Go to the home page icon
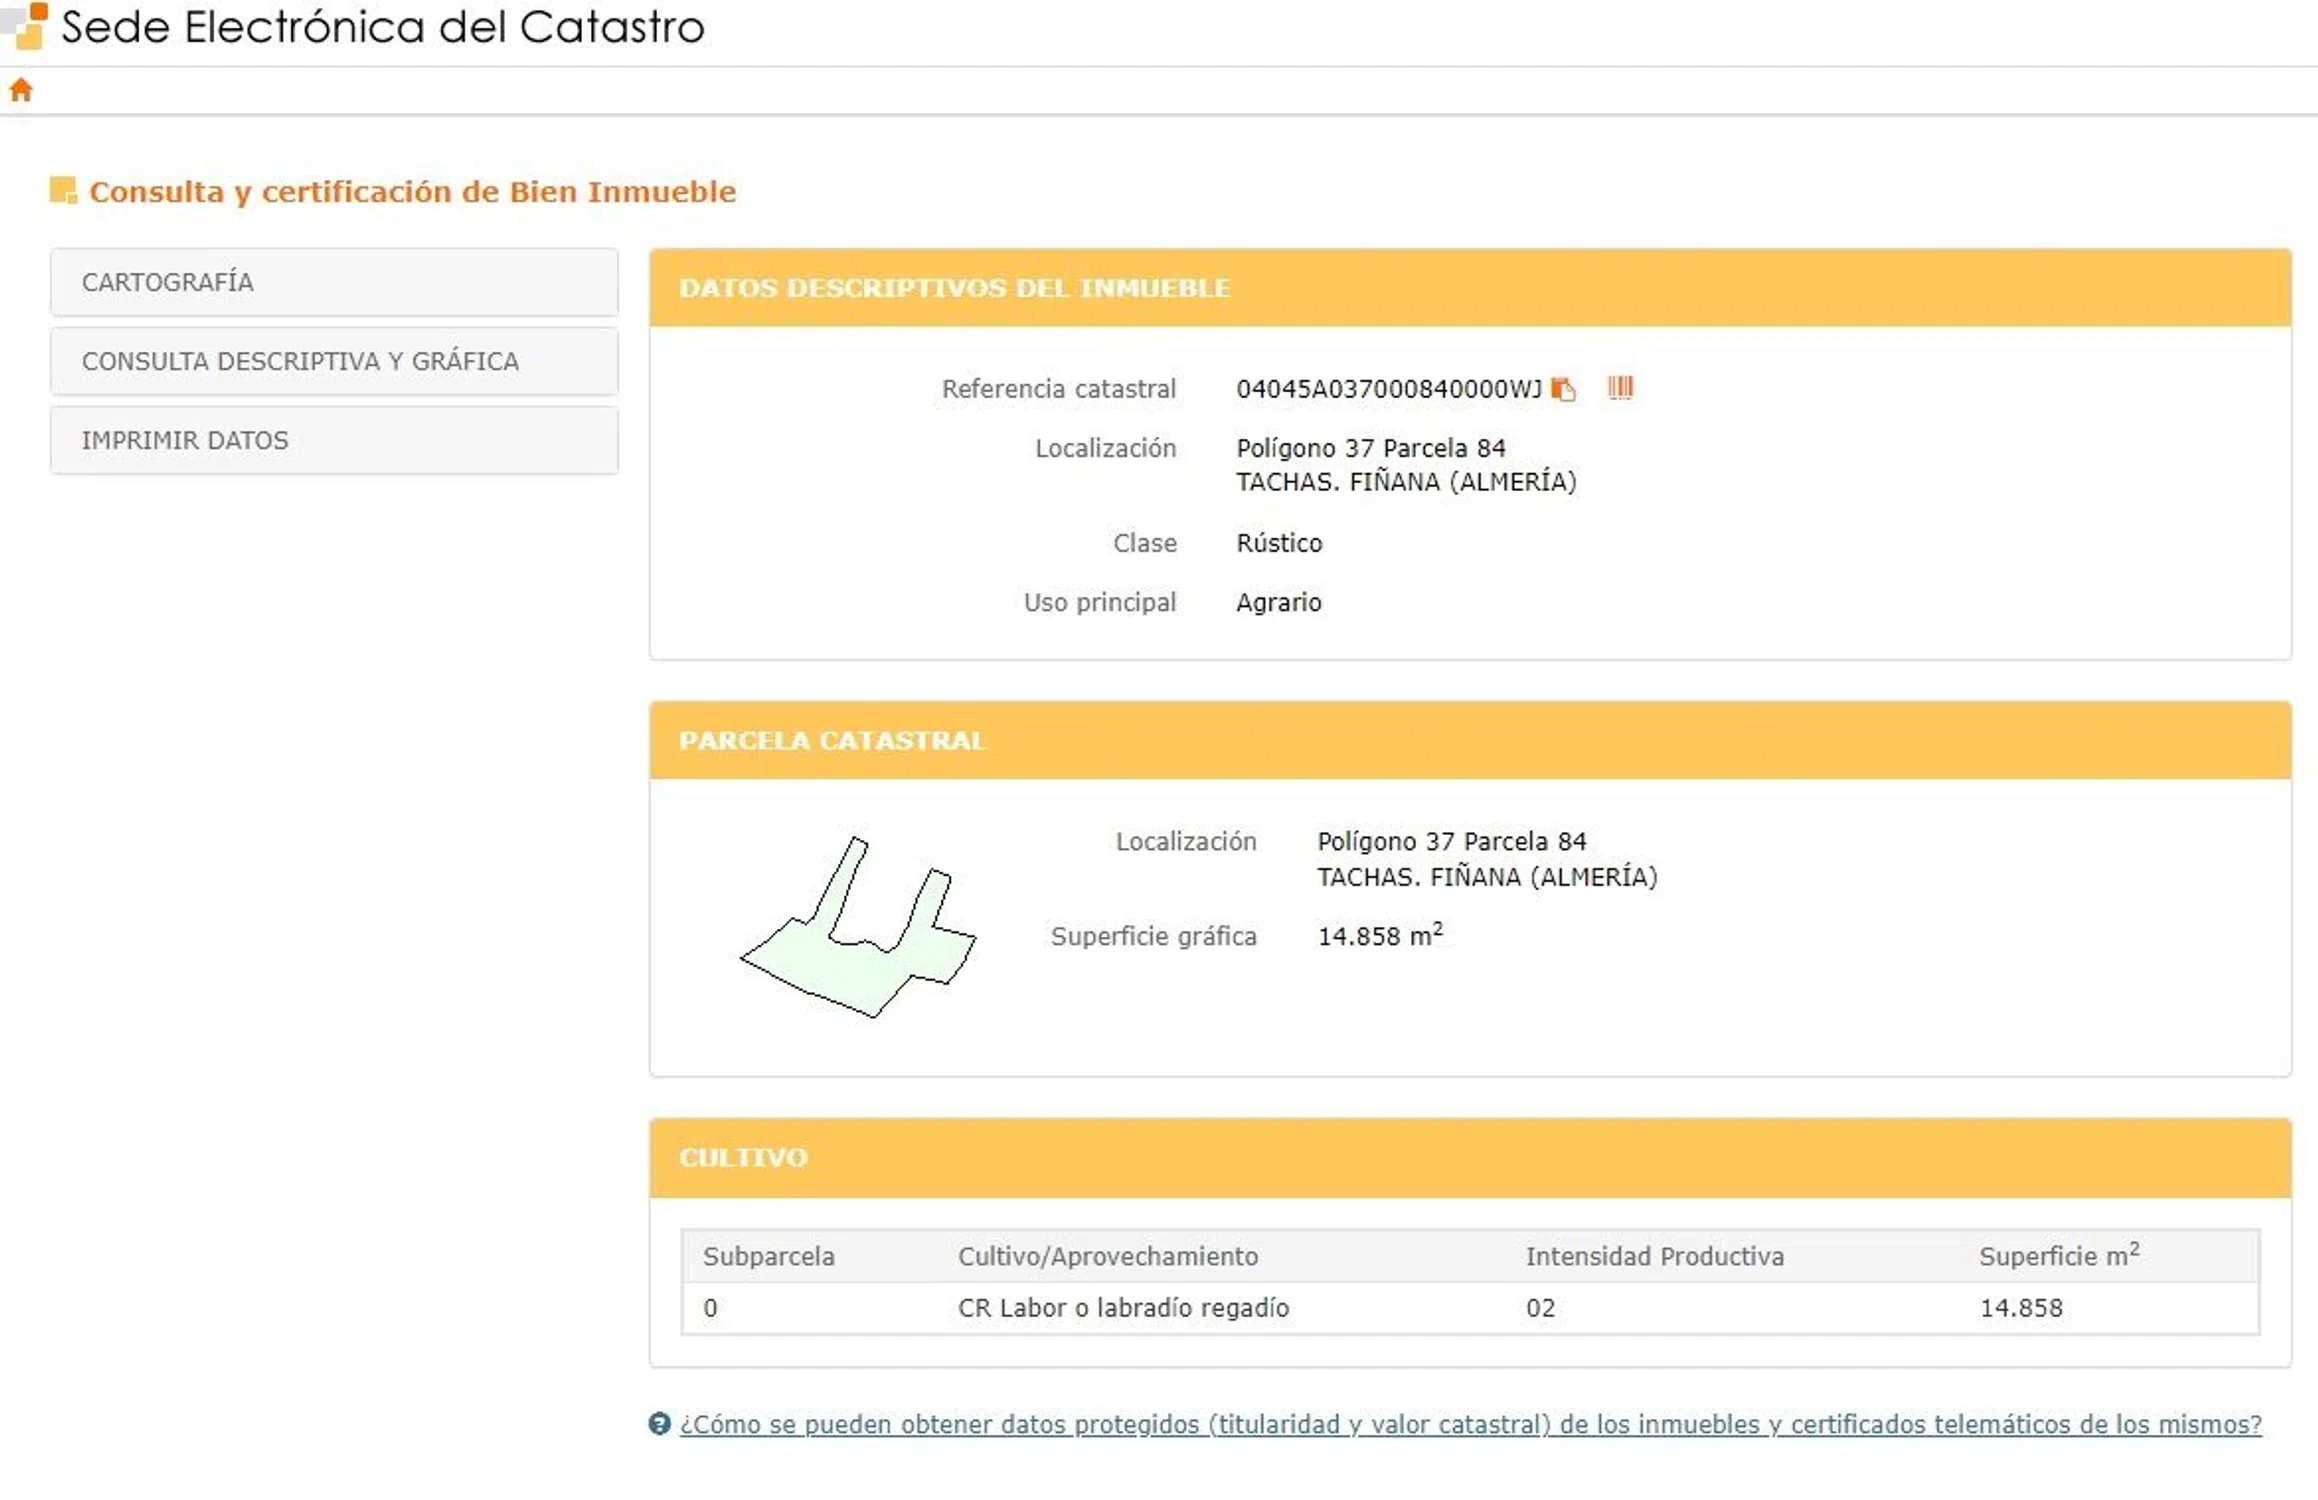This screenshot has height=1500, width=2318. click(x=21, y=90)
